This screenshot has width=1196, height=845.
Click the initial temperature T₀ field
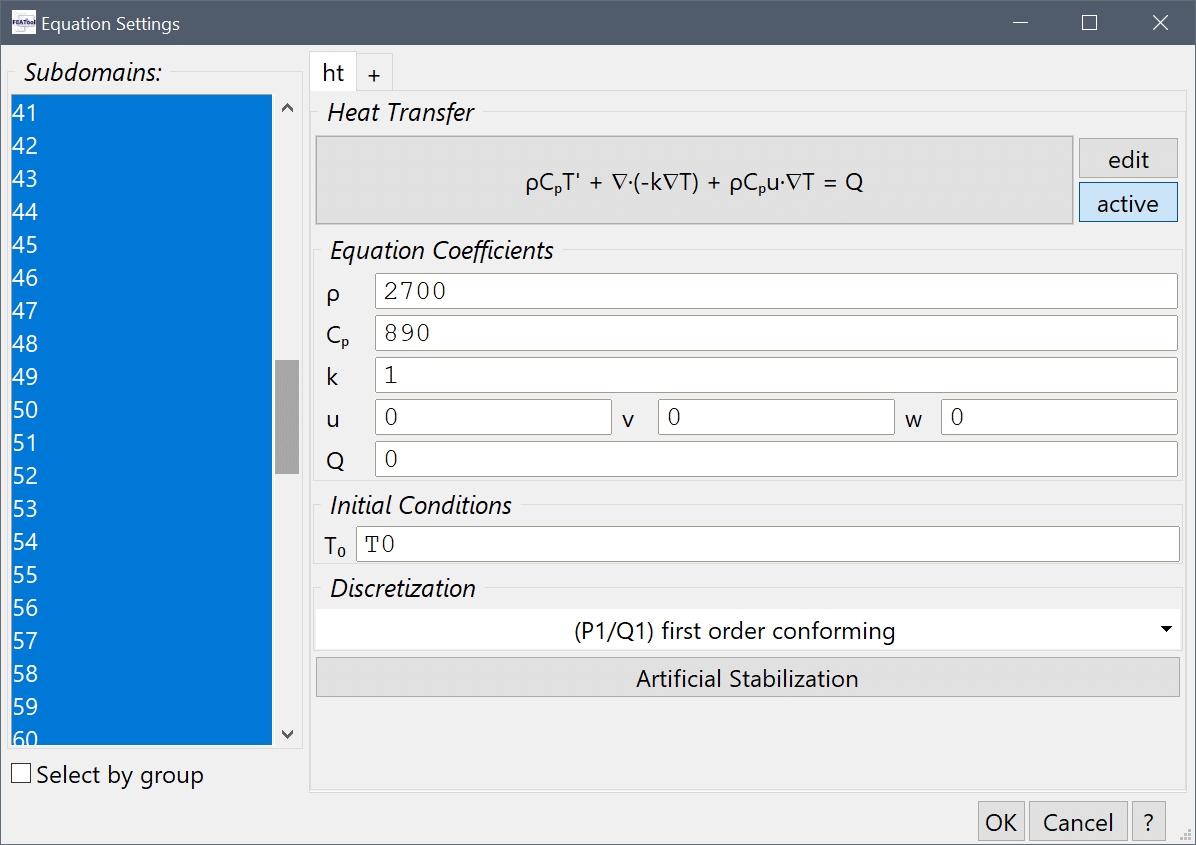[x=767, y=545]
